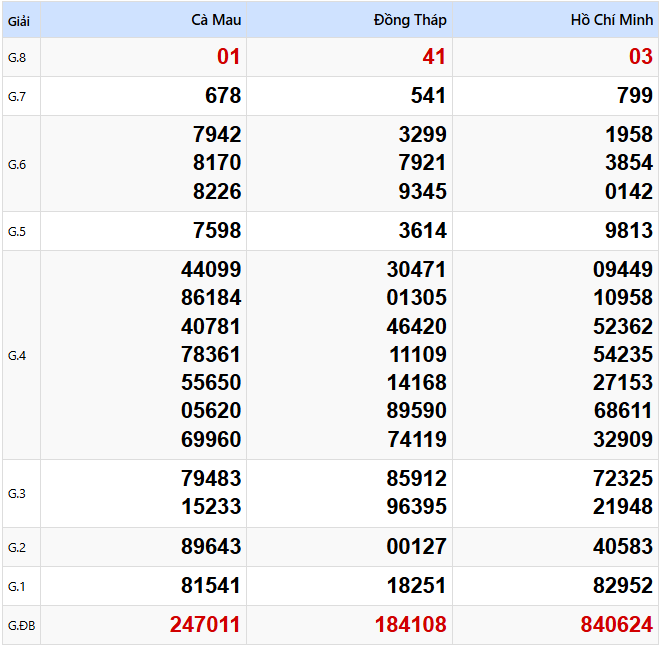Click the G.4 number 09449
Viewport: 661px width, 647px height.
click(623, 269)
